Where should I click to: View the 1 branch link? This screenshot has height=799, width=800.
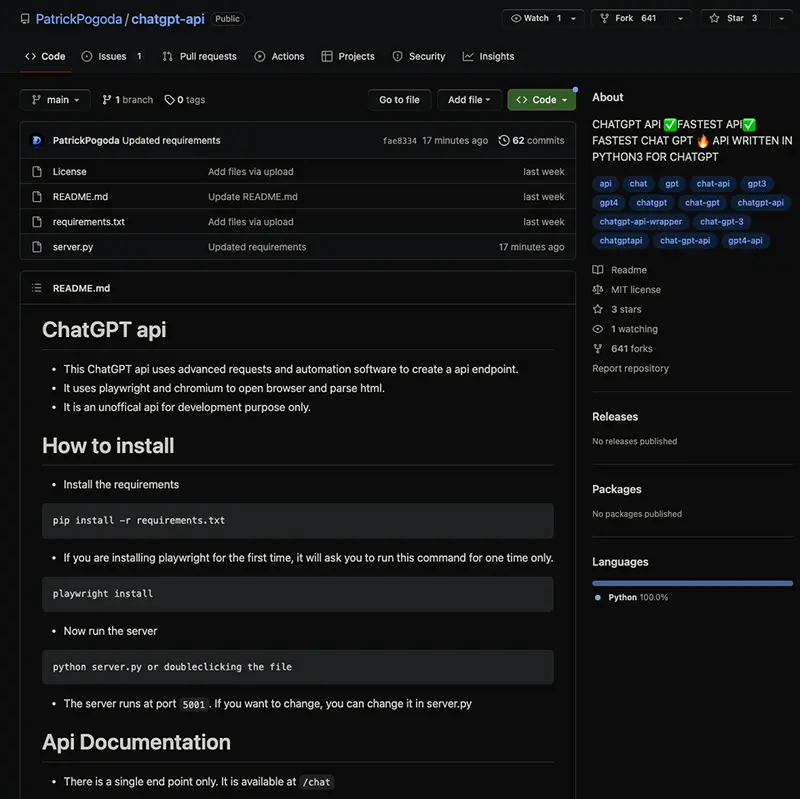pos(128,100)
